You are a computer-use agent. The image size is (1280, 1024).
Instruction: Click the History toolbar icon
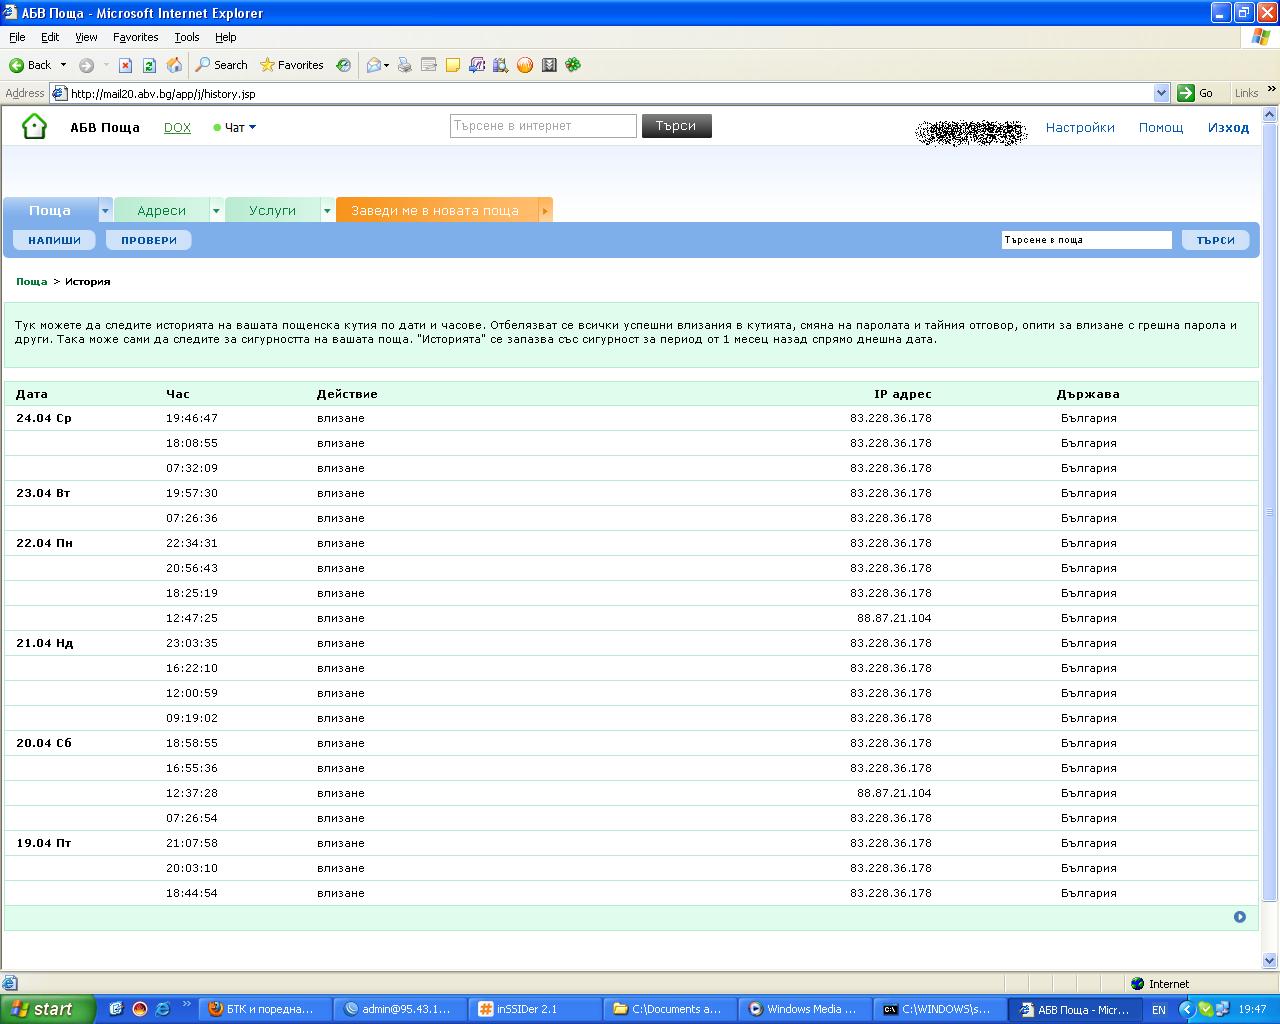[x=343, y=65]
